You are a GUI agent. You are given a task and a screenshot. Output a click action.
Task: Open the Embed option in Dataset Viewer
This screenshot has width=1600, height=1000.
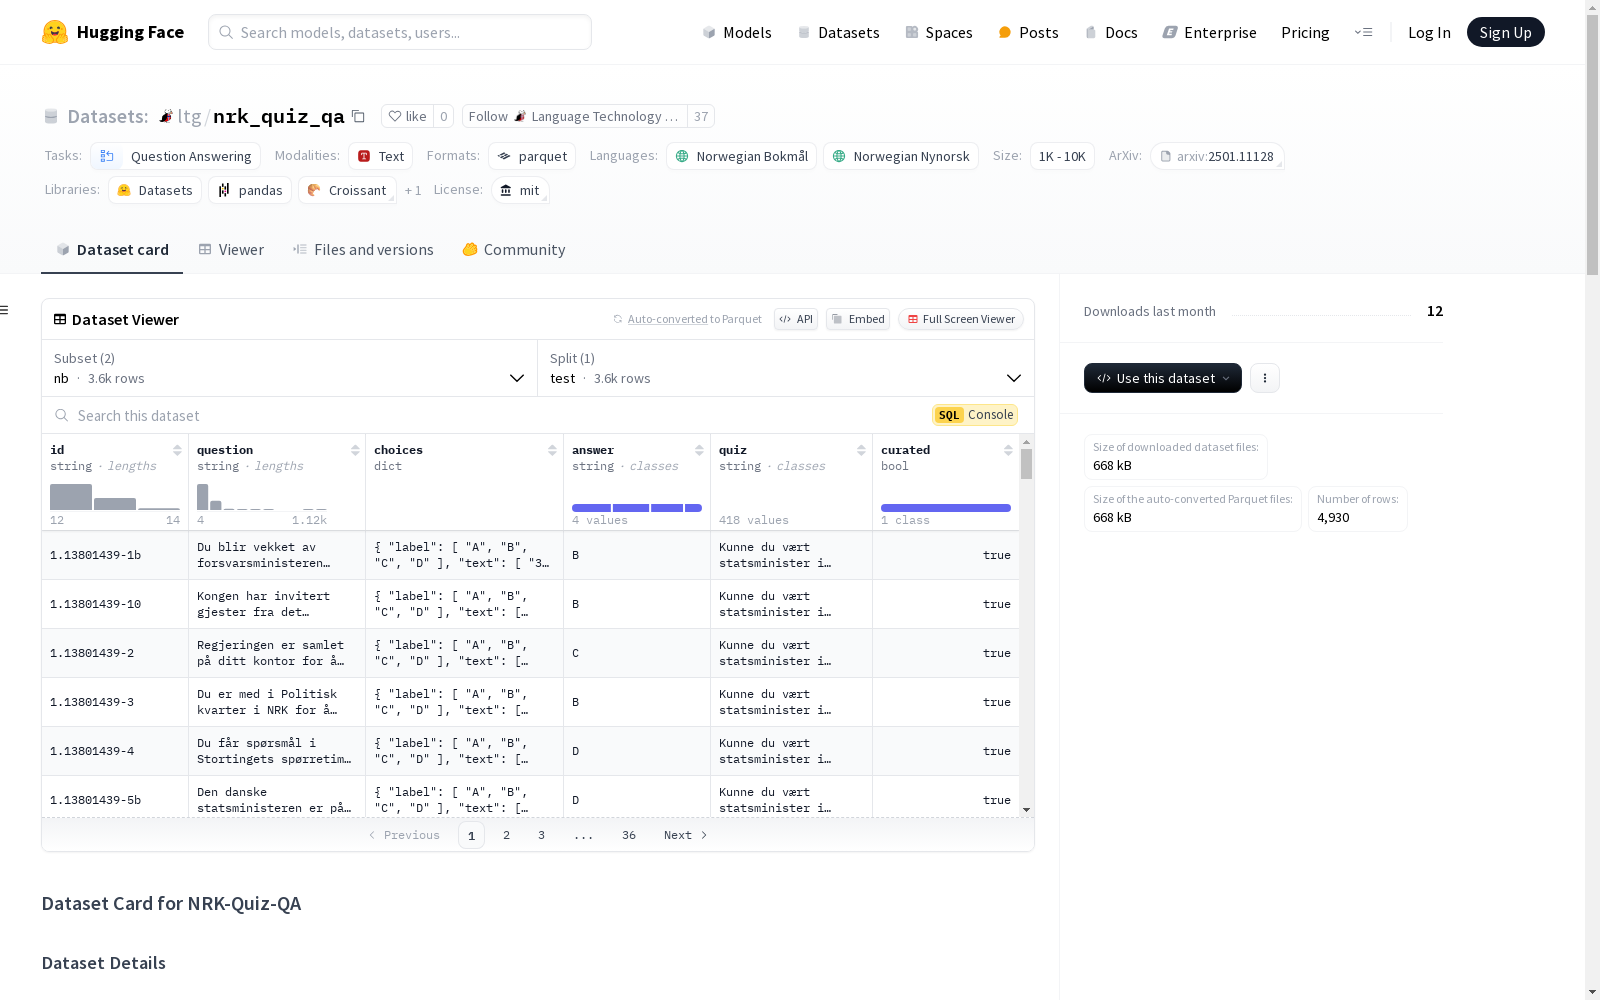[x=857, y=319]
